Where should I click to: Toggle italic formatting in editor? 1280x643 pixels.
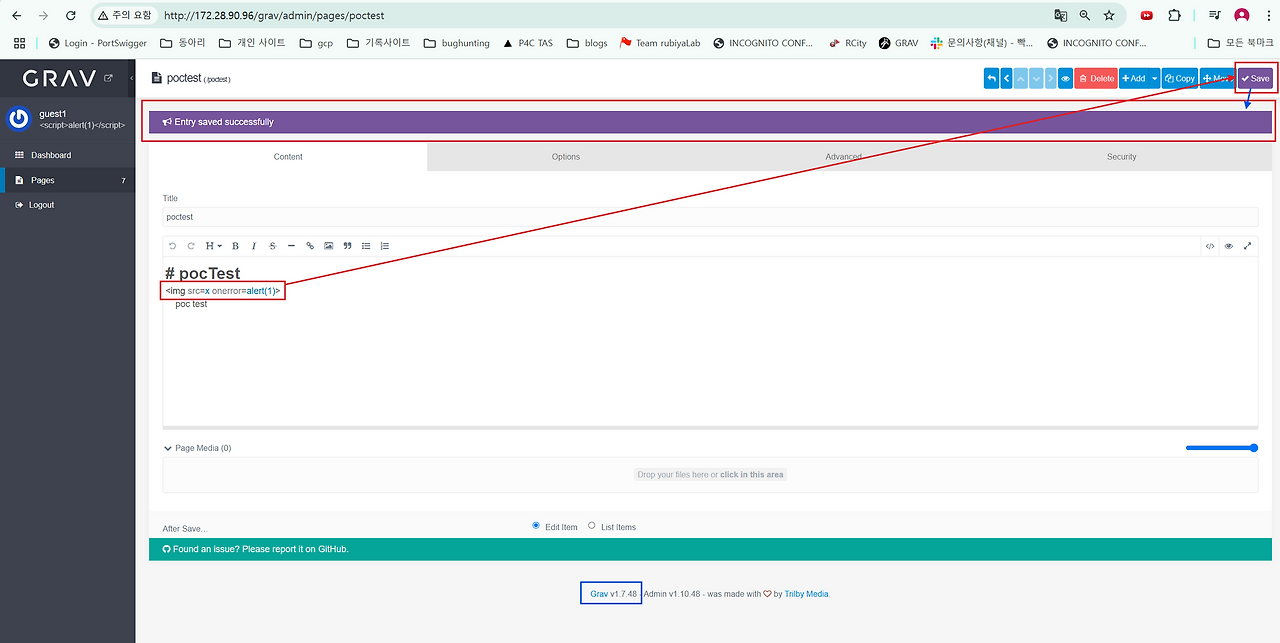point(254,246)
